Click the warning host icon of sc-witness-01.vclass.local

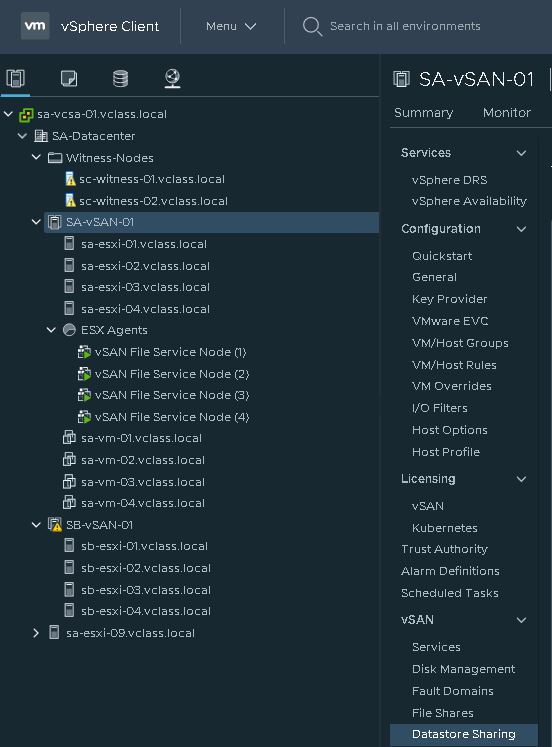[x=70, y=179]
